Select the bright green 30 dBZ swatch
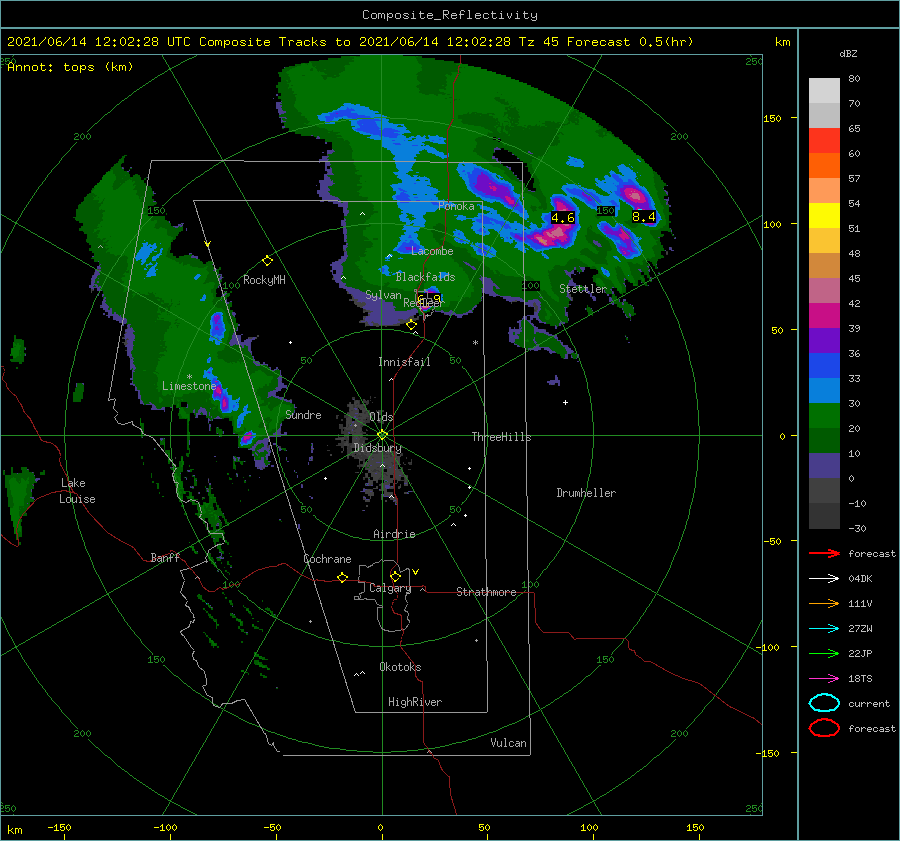The image size is (900, 841). tap(824, 416)
